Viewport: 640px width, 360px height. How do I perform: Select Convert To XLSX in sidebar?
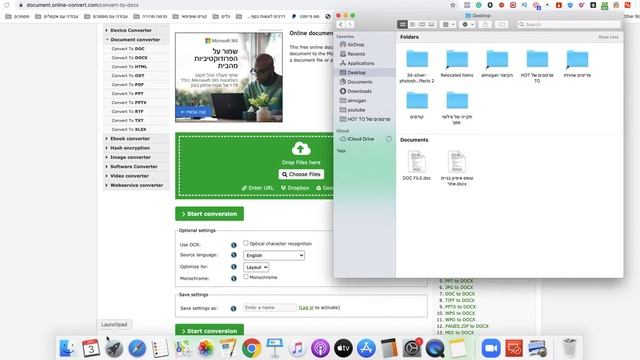pyautogui.click(x=129, y=129)
